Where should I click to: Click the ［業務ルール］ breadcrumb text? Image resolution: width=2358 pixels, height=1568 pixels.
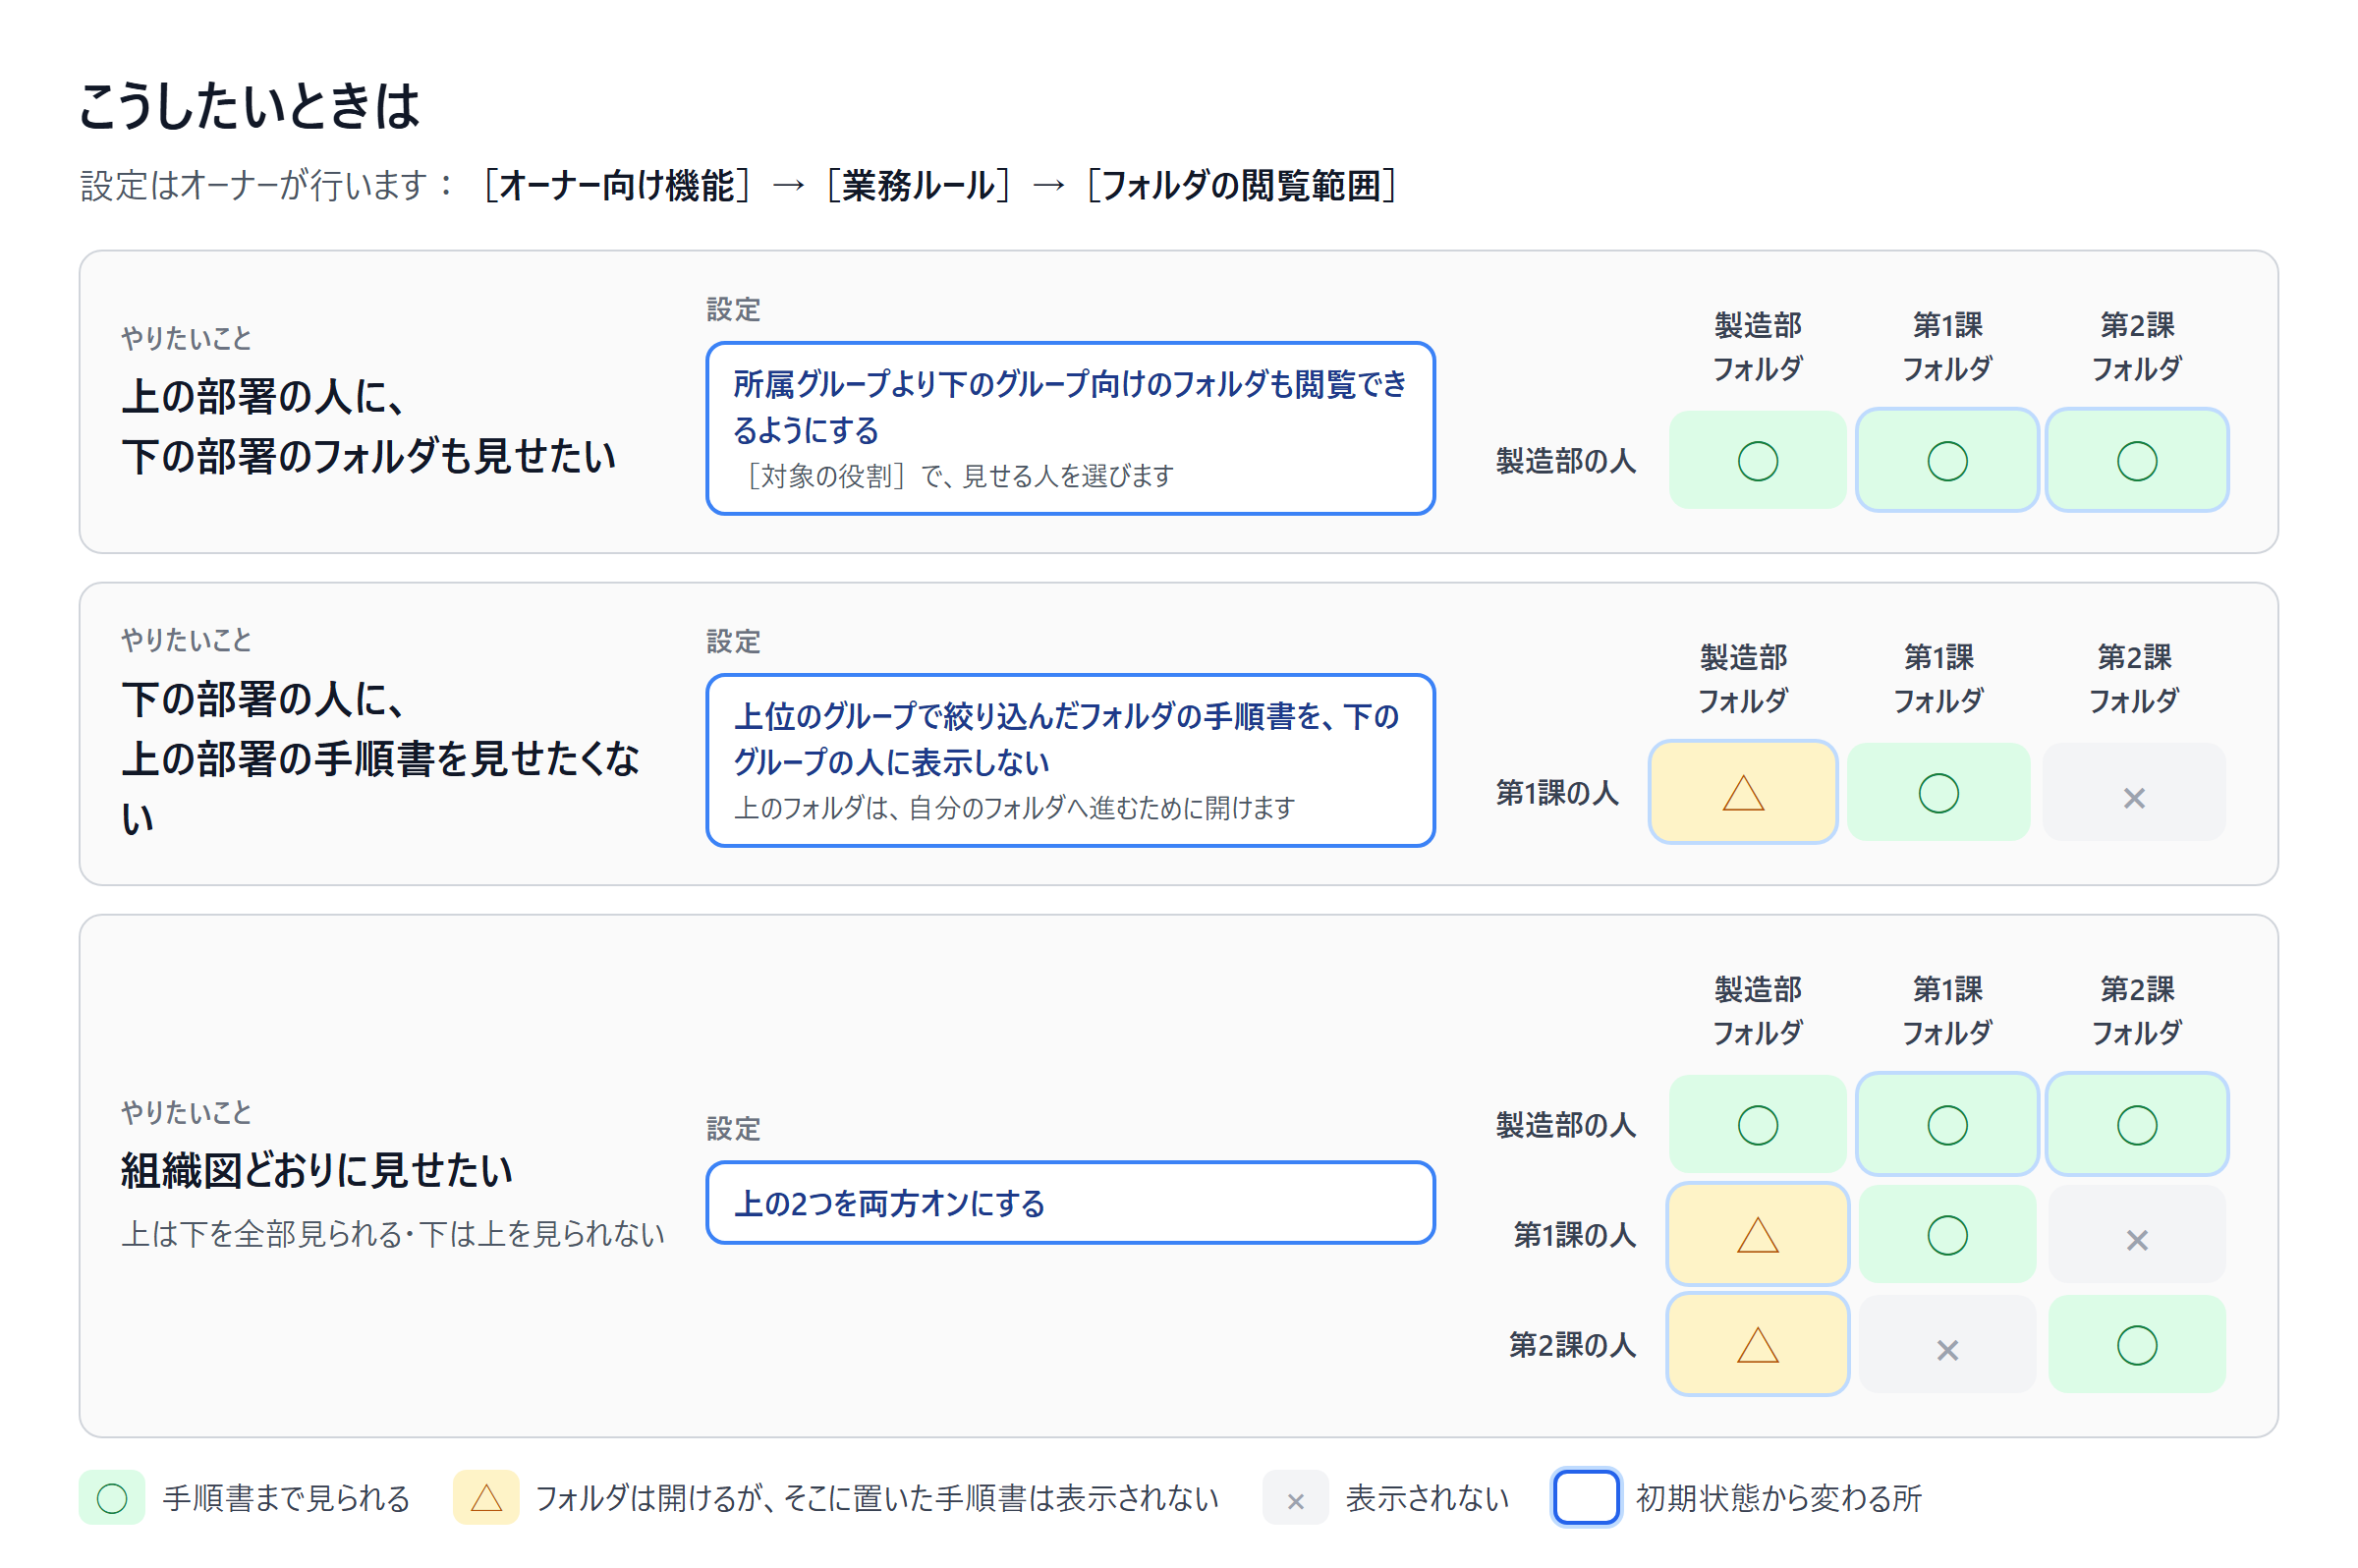coord(917,186)
